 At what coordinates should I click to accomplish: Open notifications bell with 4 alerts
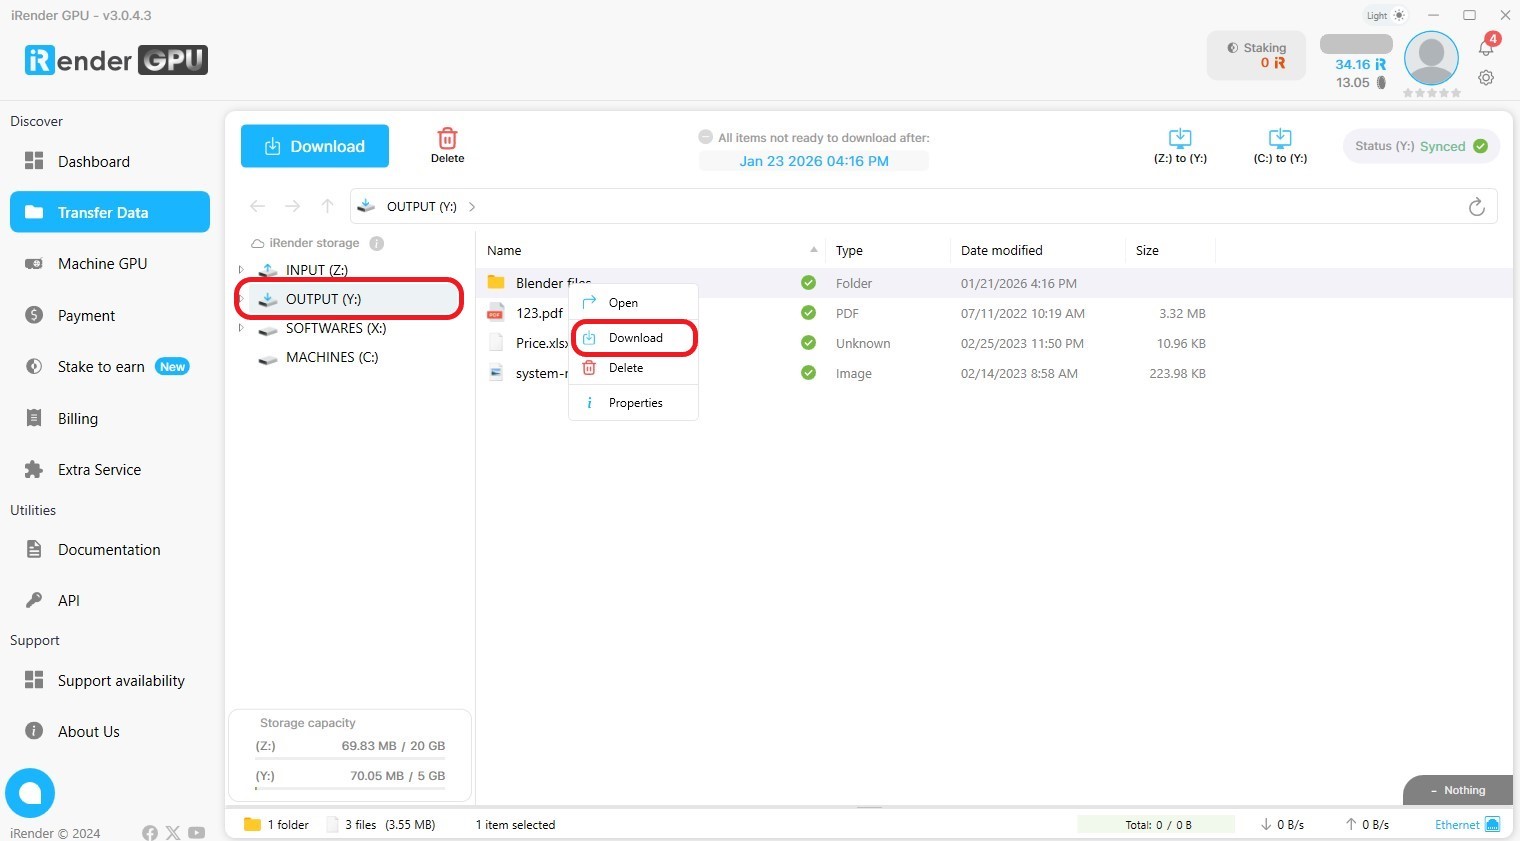[1487, 46]
